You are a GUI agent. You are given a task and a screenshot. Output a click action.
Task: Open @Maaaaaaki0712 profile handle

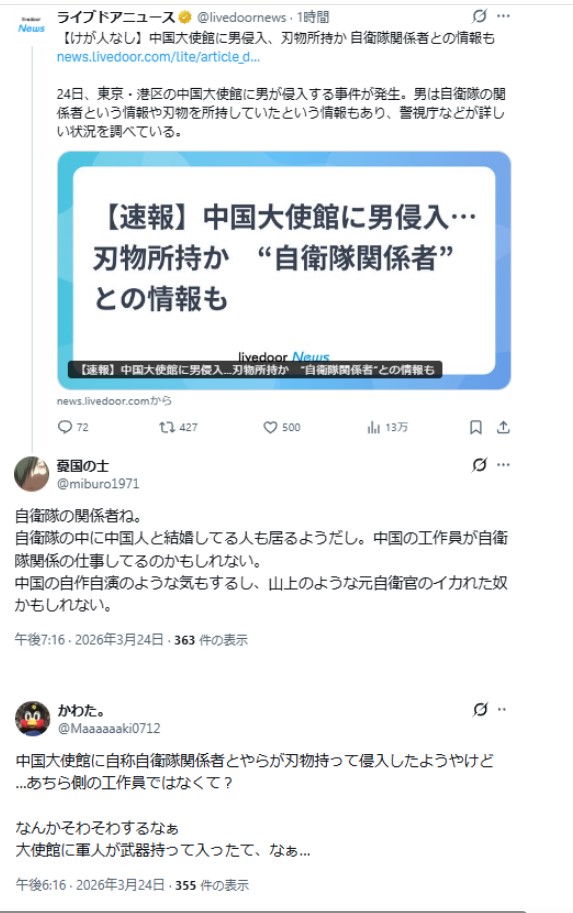pyautogui.click(x=109, y=728)
